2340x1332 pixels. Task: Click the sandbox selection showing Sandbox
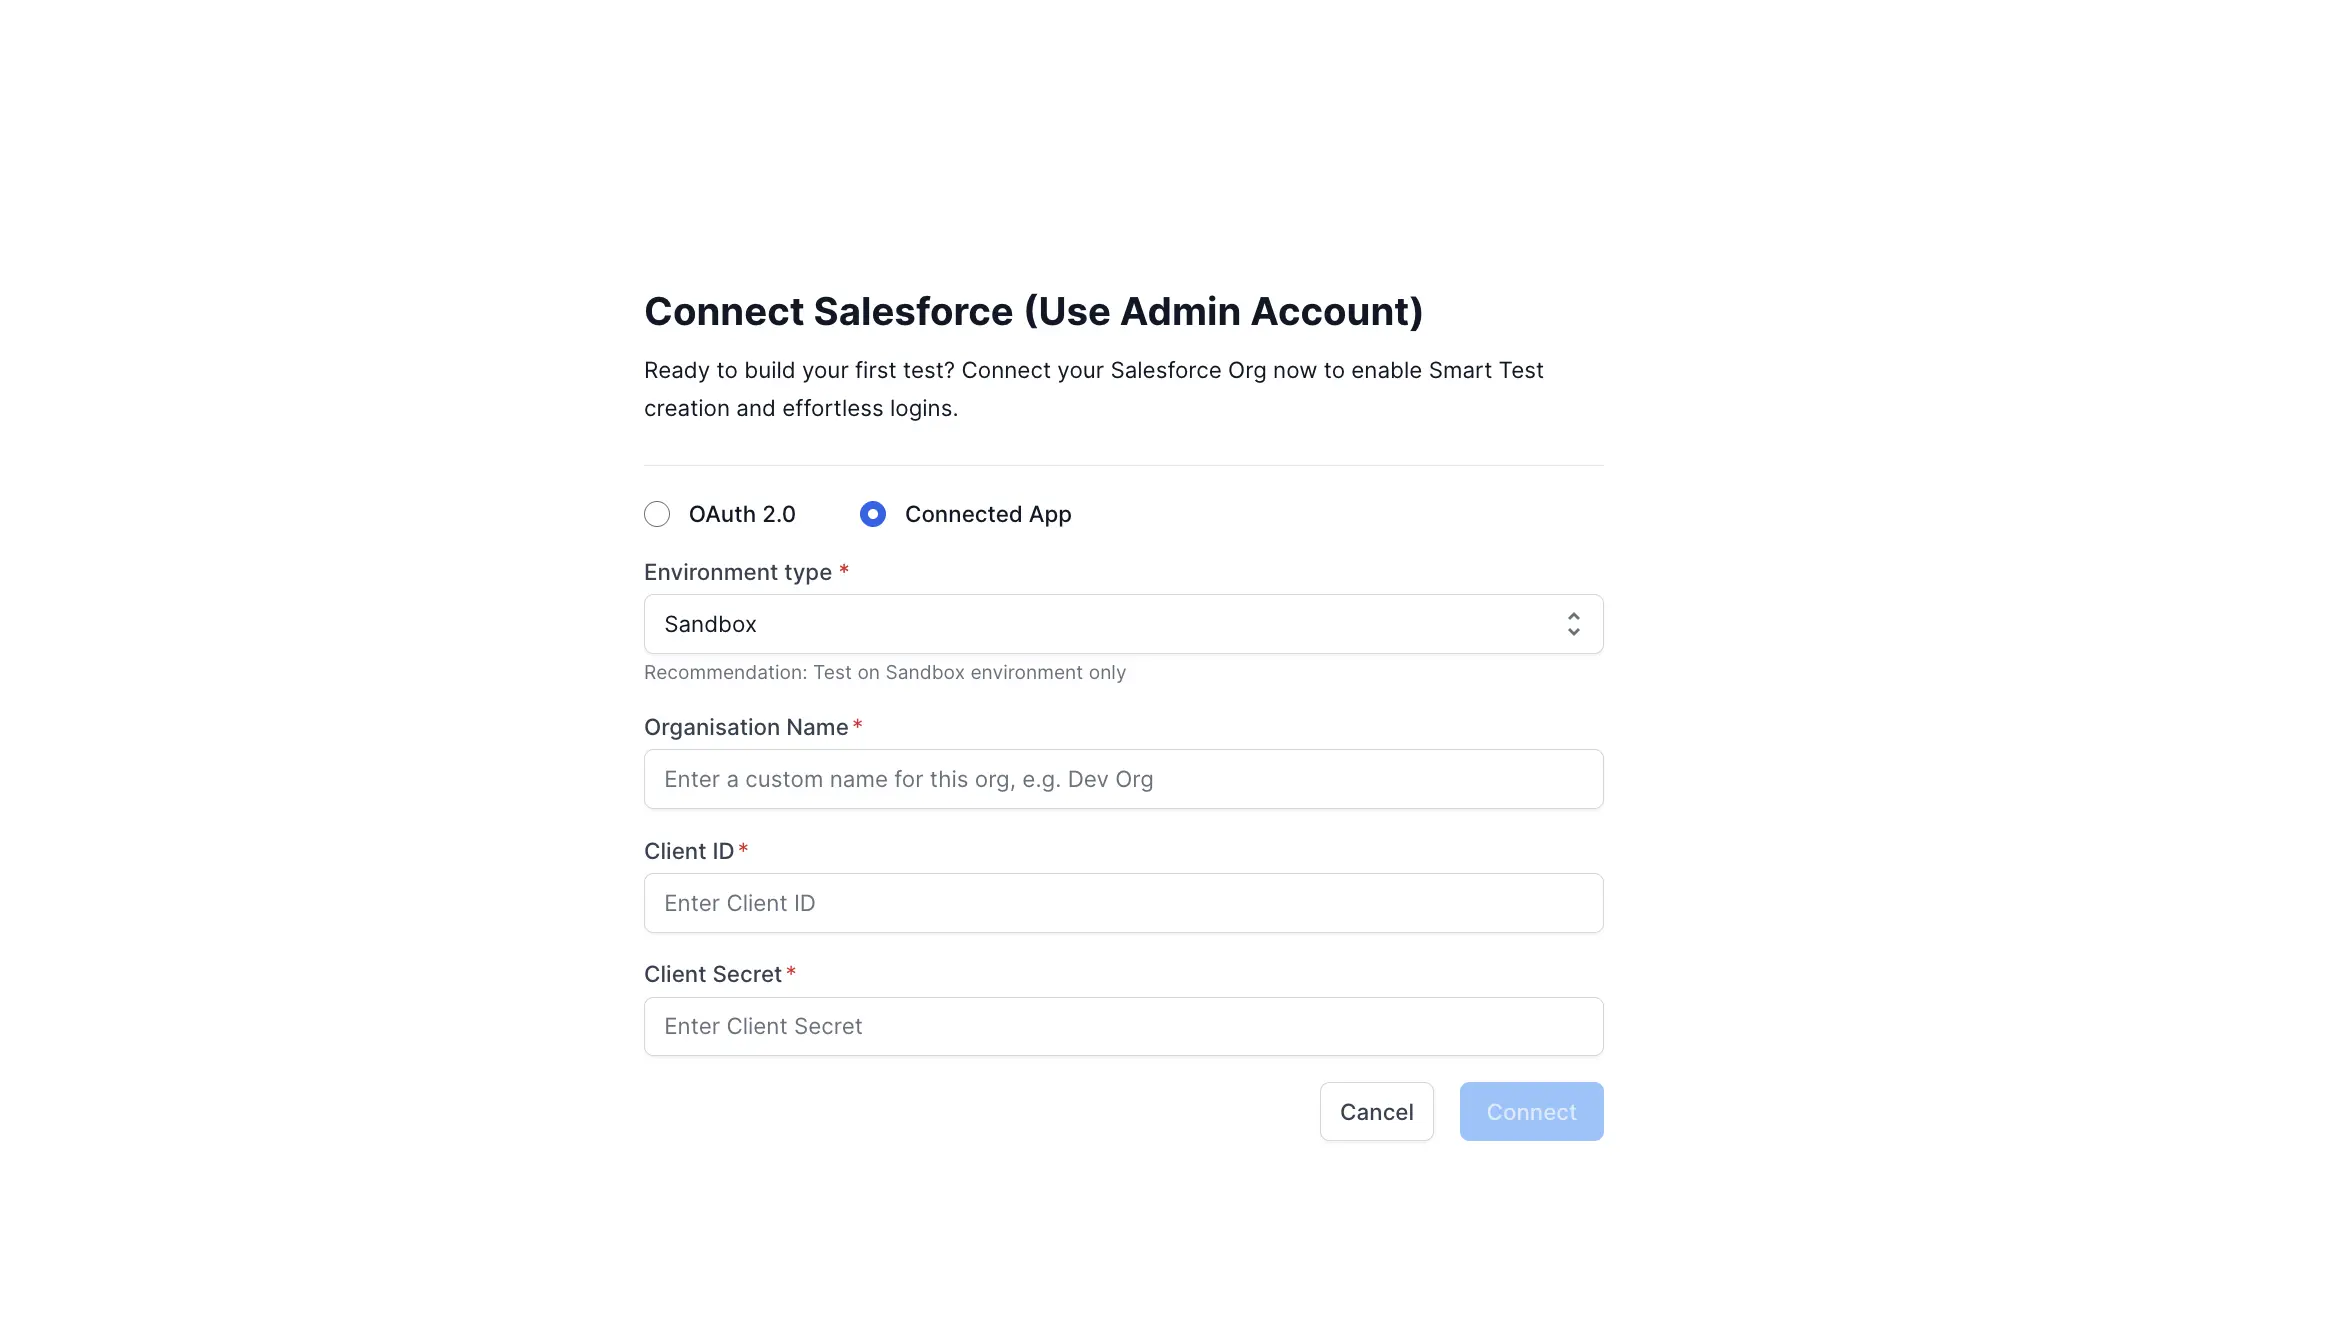tap(710, 623)
